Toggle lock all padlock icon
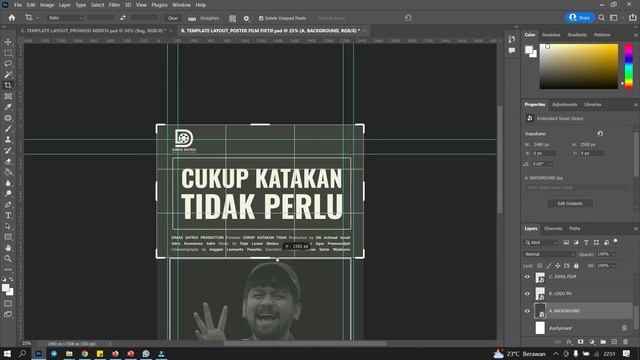The image size is (640, 360). click(576, 266)
